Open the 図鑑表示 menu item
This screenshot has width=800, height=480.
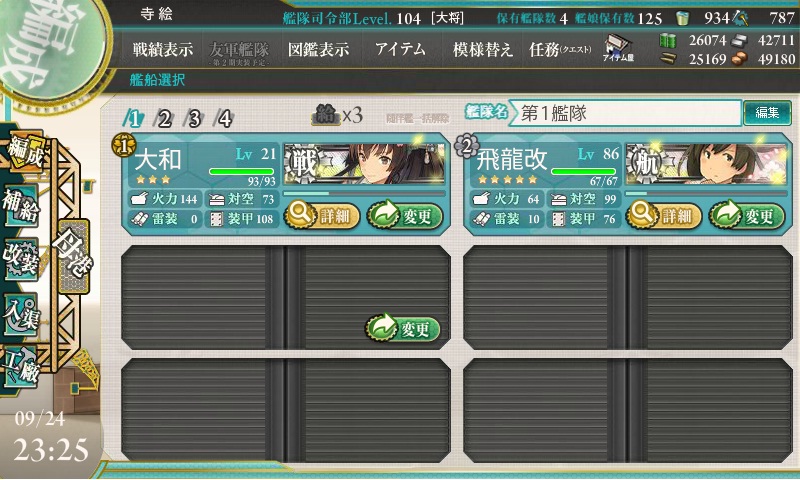[318, 49]
